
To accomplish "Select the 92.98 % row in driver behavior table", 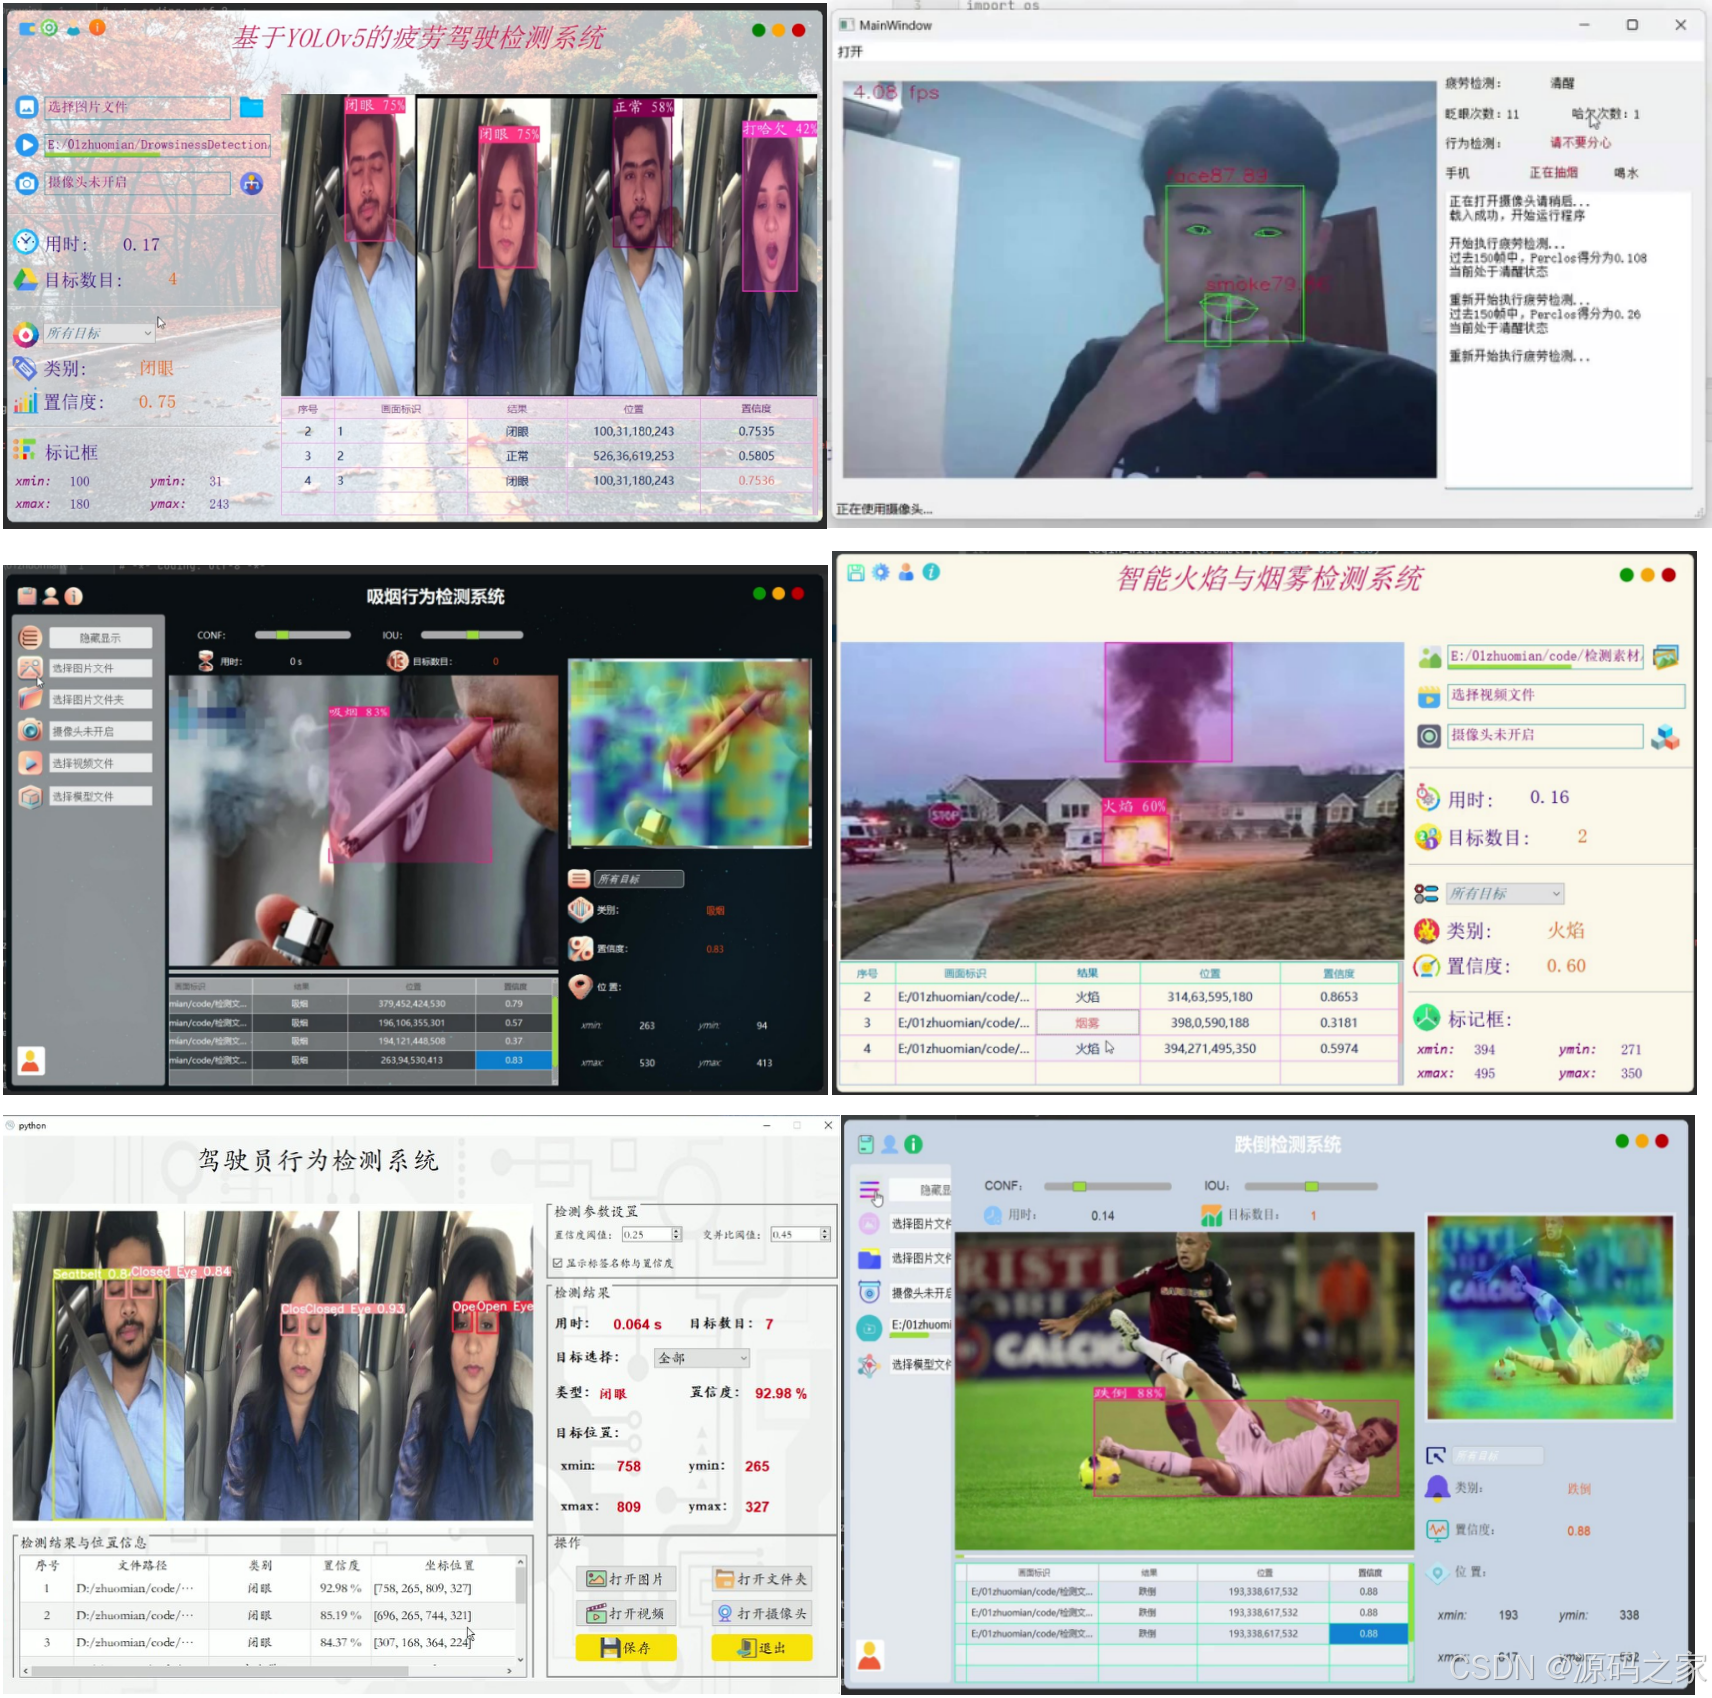I will point(270,1588).
